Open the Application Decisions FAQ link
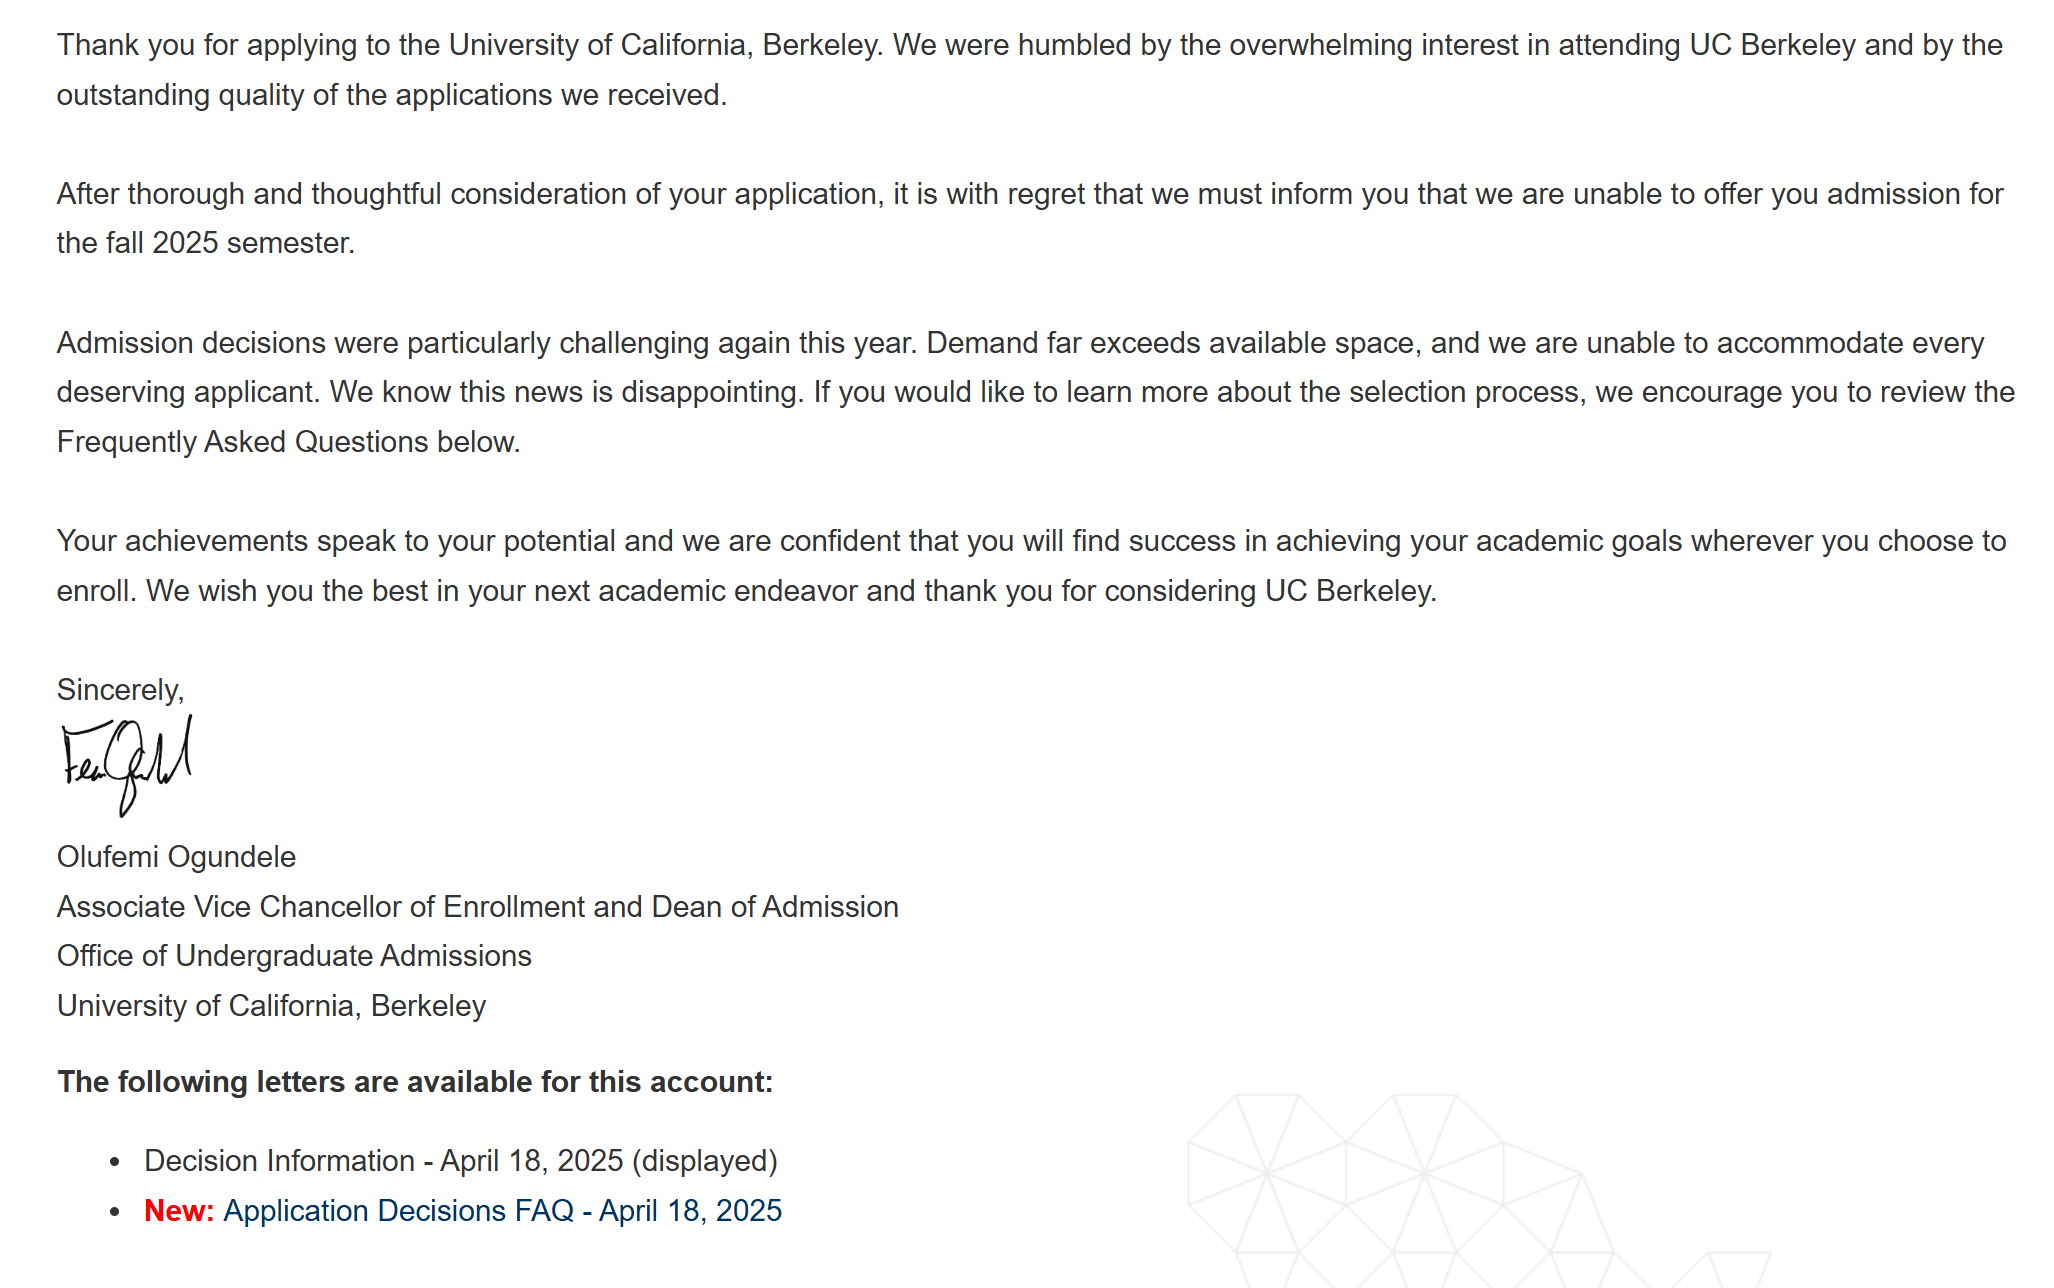The height and width of the screenshot is (1288, 2054). (502, 1210)
